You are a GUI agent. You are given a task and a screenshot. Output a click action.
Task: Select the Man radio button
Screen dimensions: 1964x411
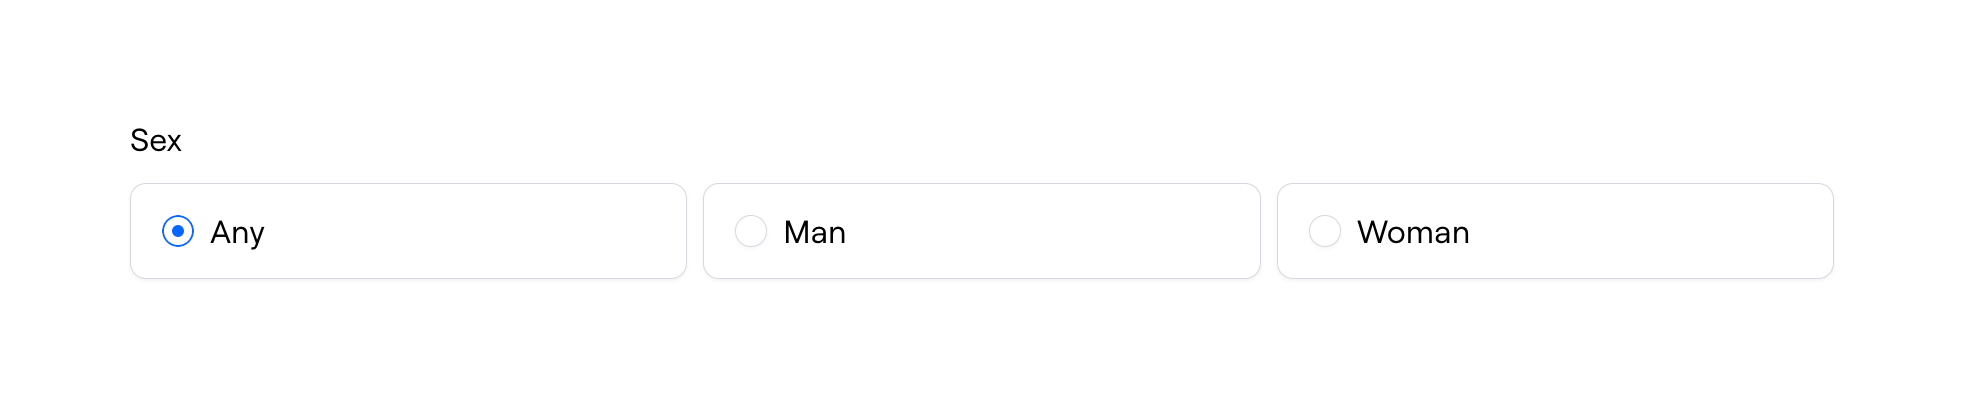(751, 231)
